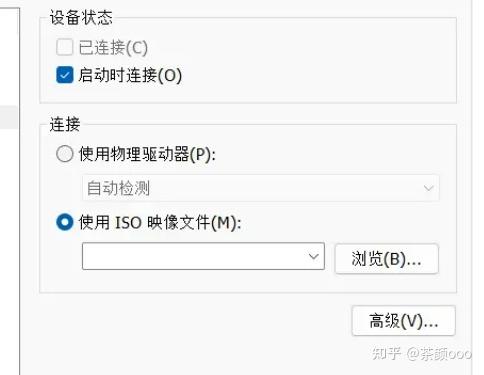Click the 知乎 watermark text

click(x=386, y=353)
